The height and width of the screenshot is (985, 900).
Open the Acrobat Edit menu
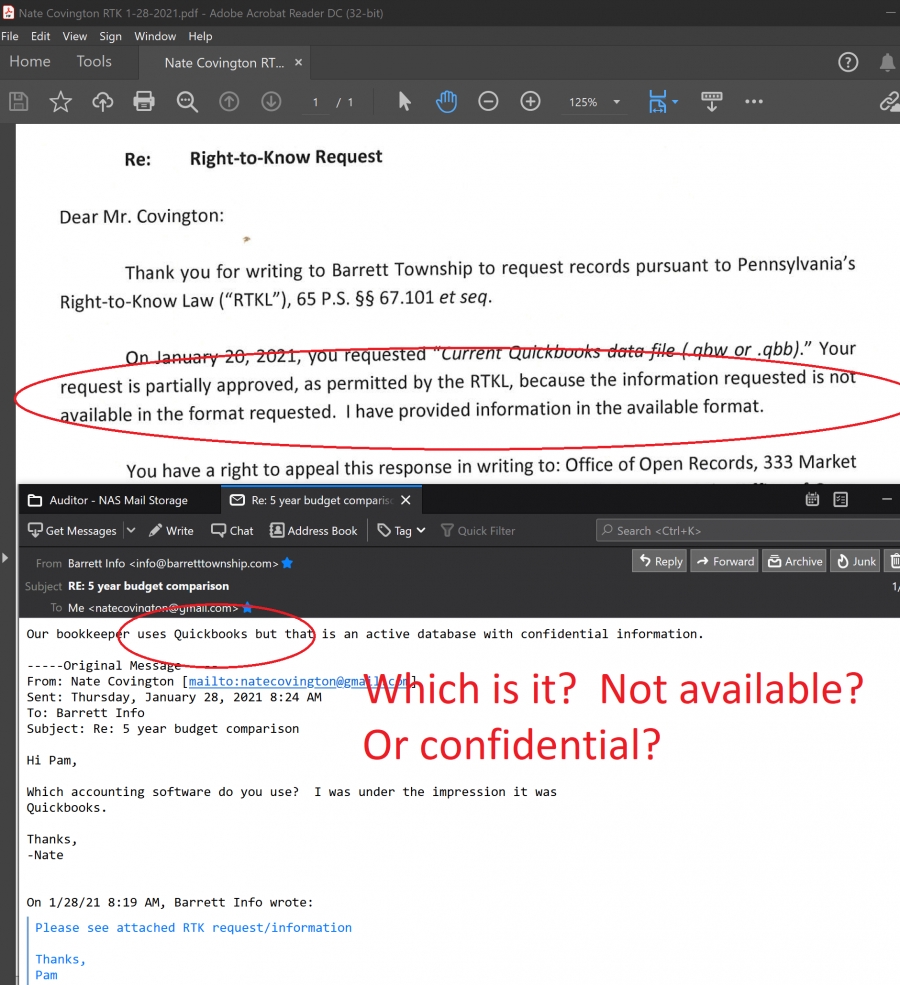[40, 36]
